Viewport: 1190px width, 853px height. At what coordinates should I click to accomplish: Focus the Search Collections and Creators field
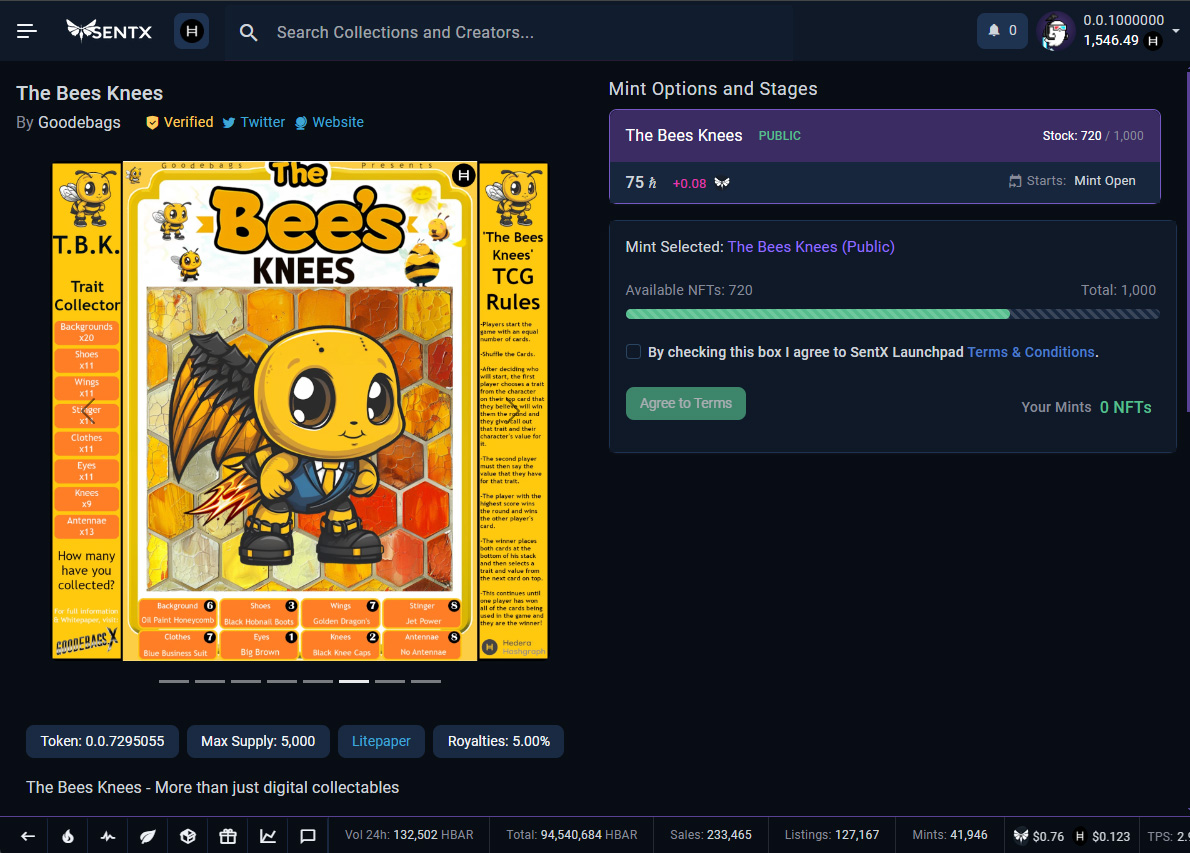(508, 32)
